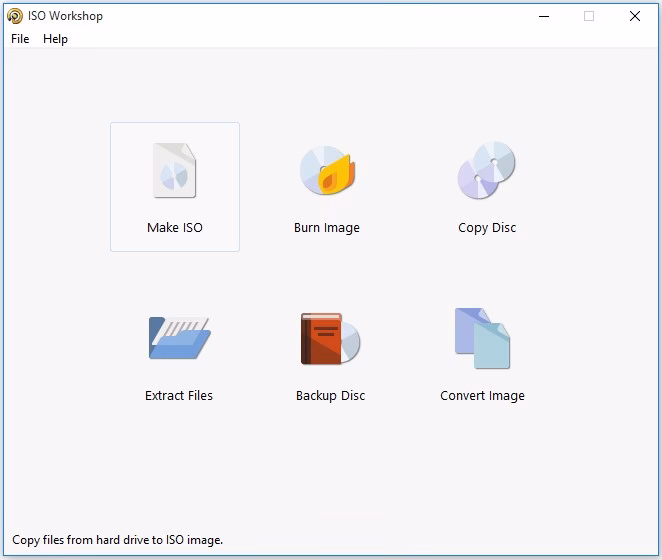
Task: Open the Help menu
Action: coord(56,39)
